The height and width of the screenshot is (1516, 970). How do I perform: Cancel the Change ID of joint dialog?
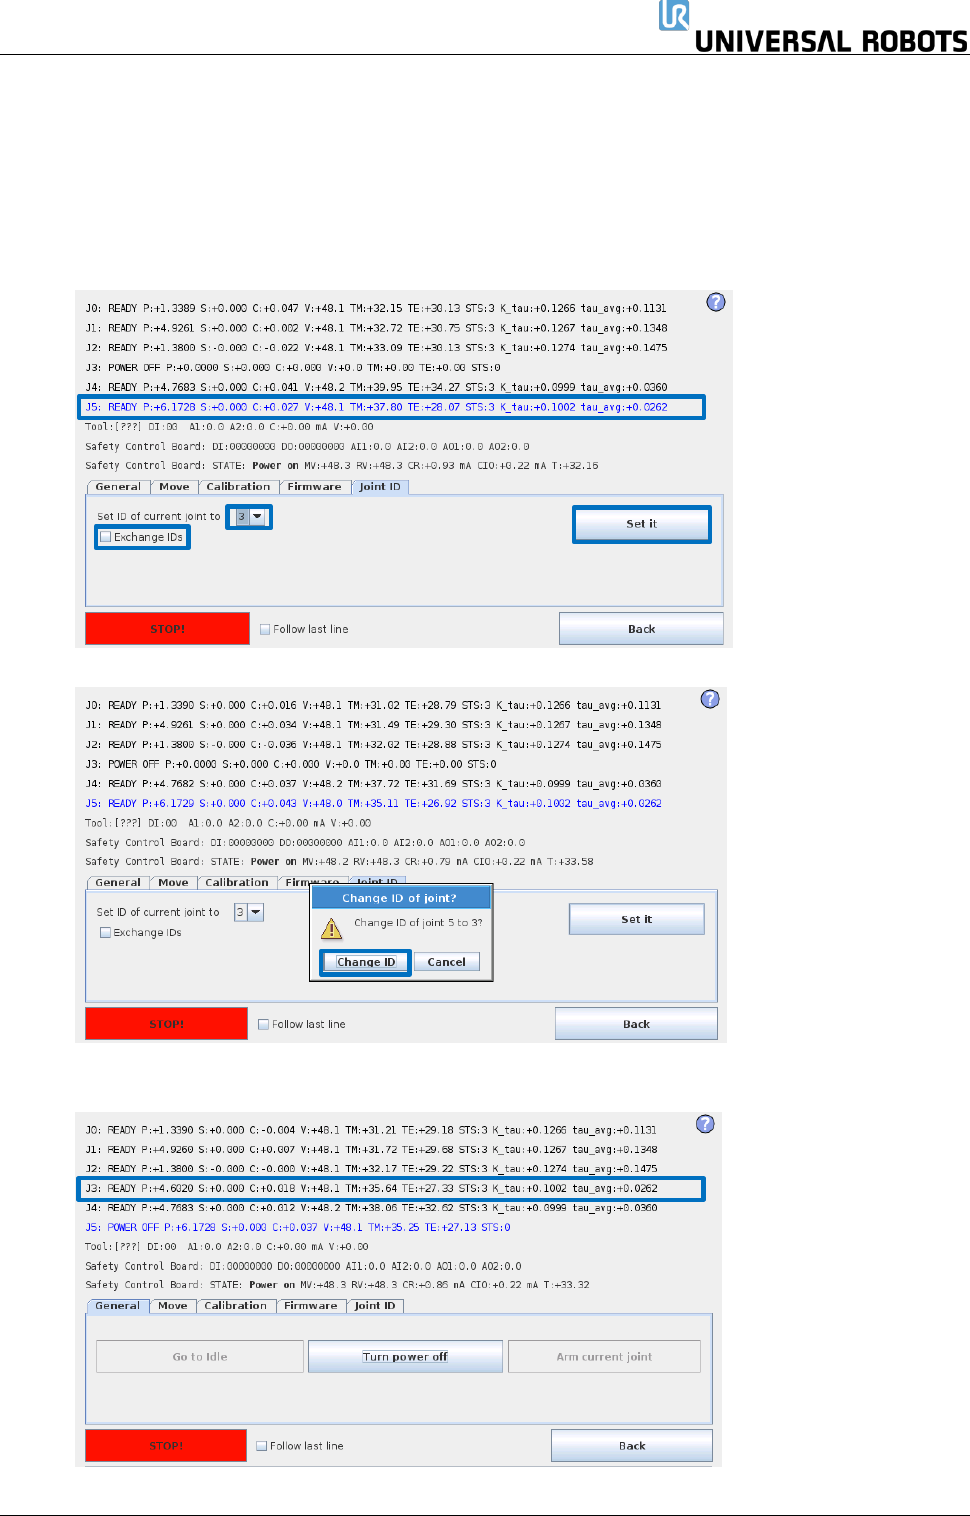[x=447, y=962]
